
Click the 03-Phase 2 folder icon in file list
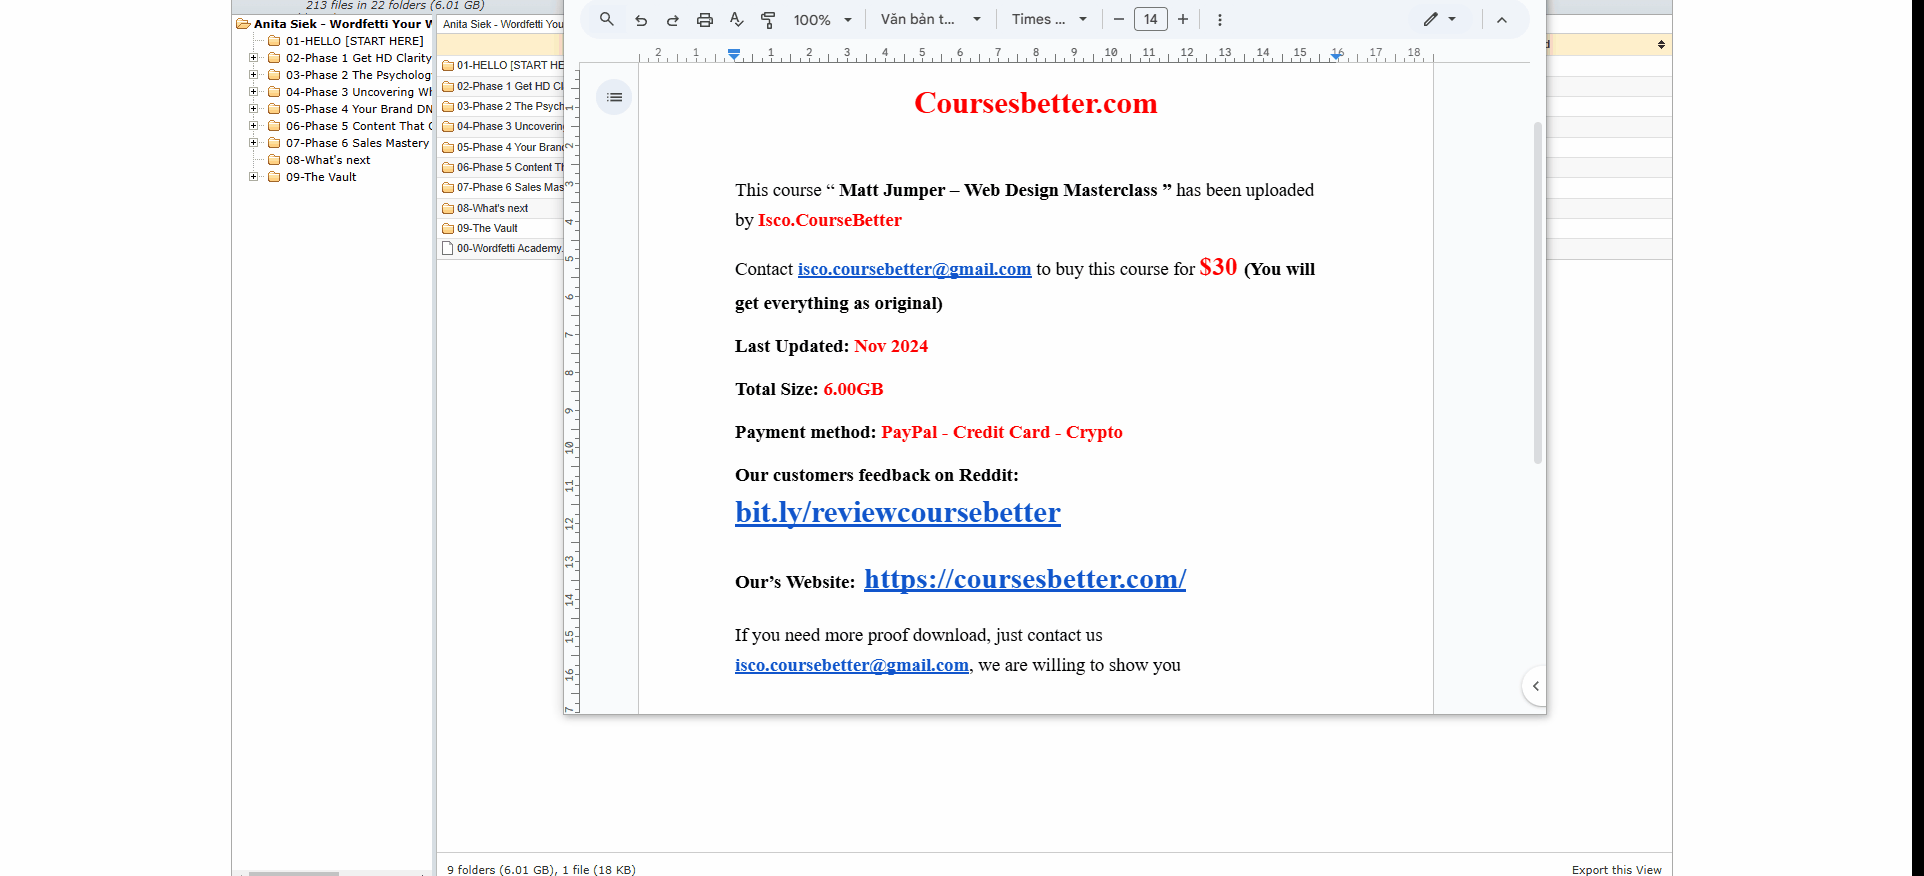(448, 107)
